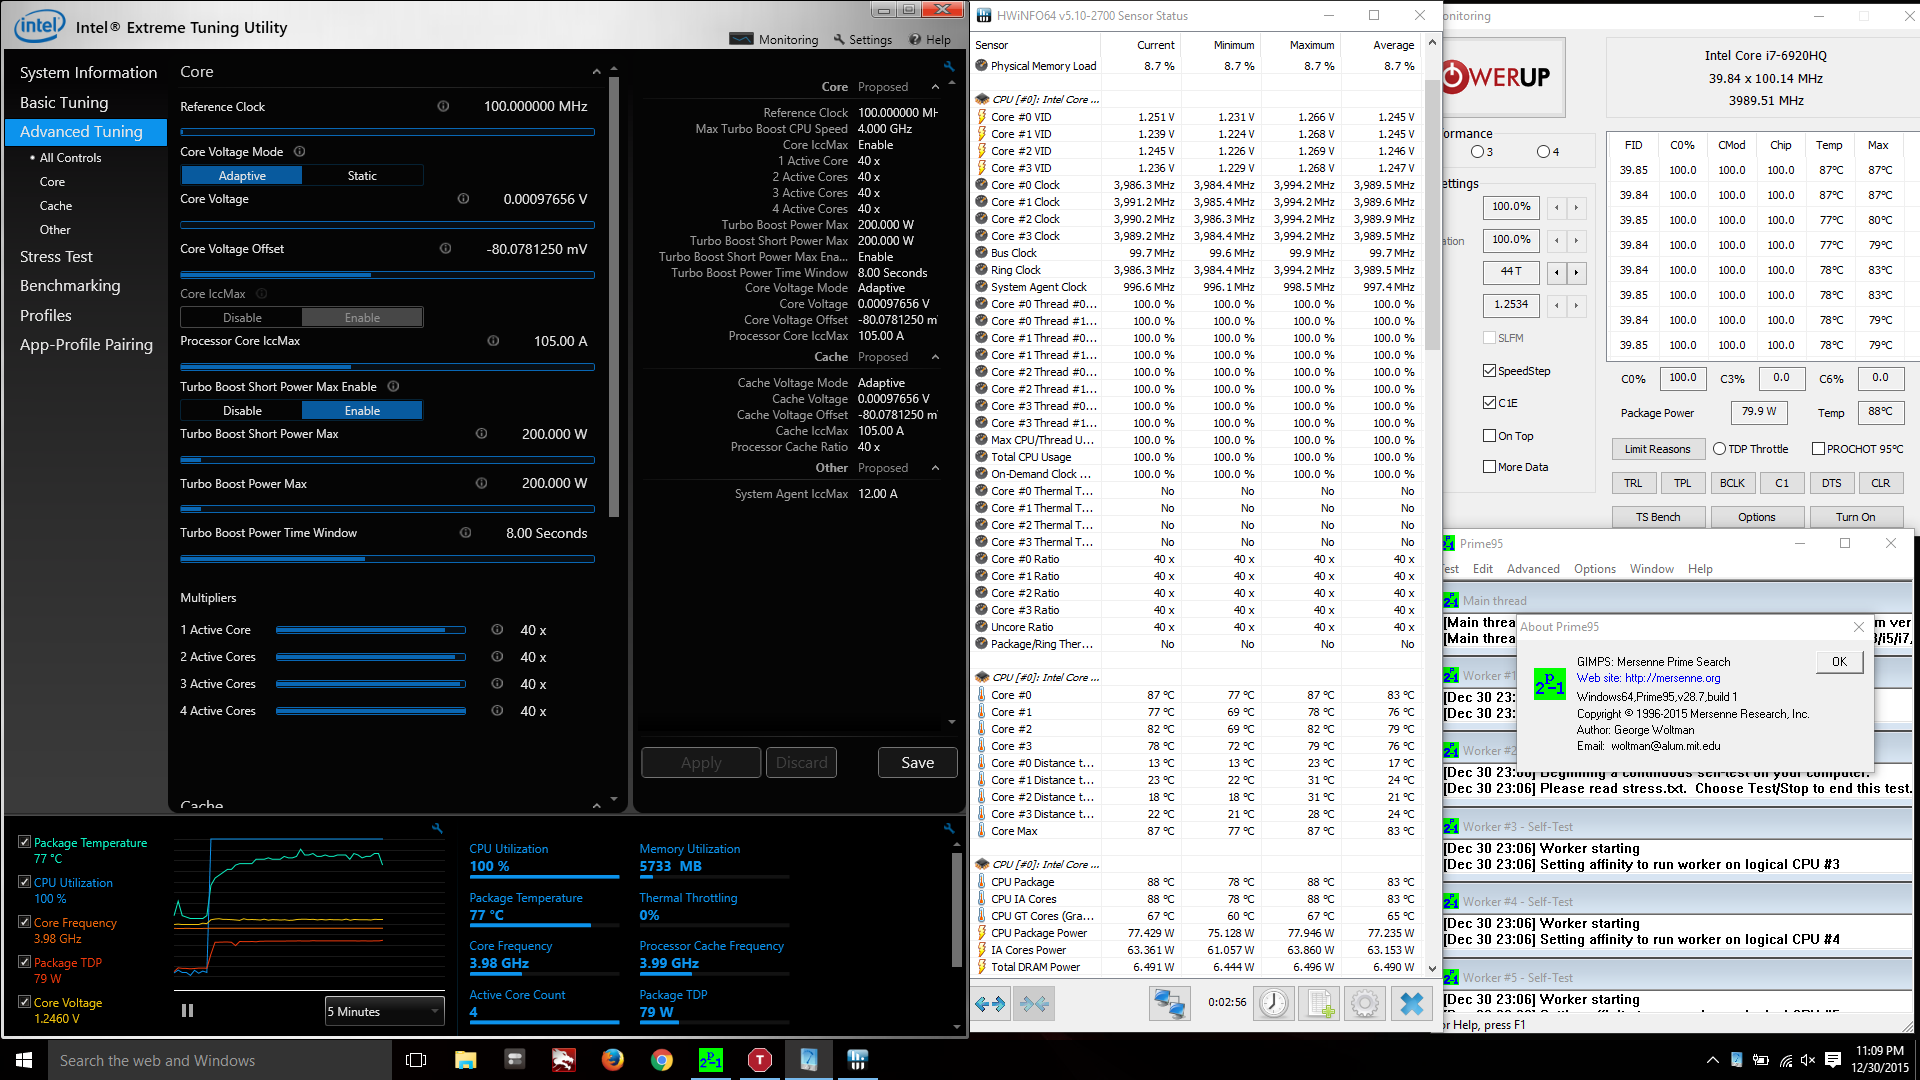The height and width of the screenshot is (1080, 1920).
Task: Click the expand-columns arrows icon in HWiNFO
Action: click(990, 1003)
